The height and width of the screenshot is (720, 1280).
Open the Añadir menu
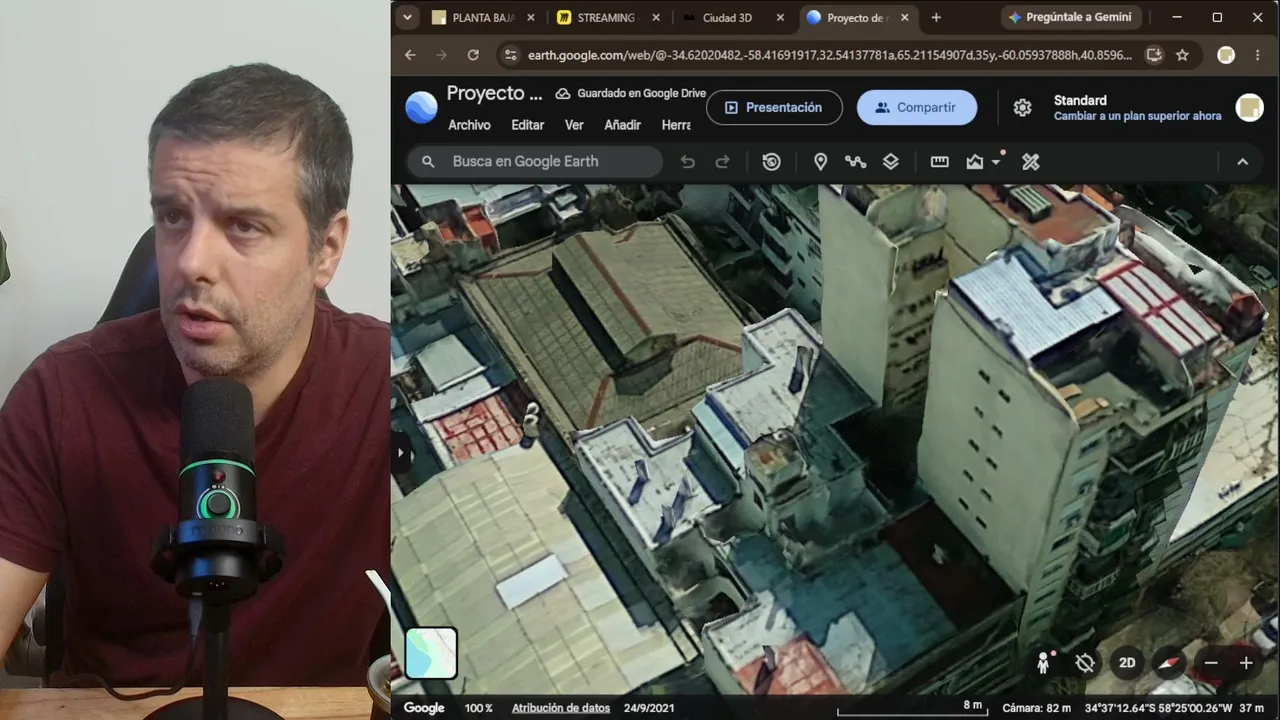(x=622, y=125)
